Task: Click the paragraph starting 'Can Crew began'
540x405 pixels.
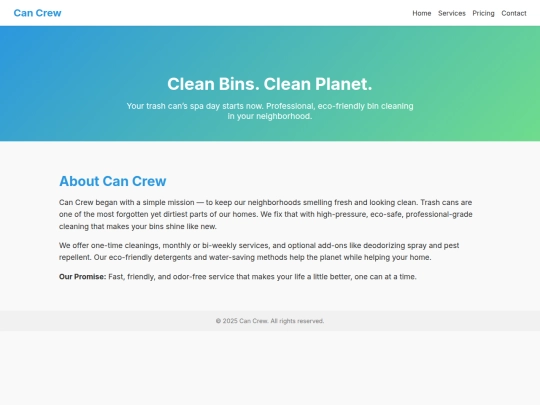Action: point(266,214)
